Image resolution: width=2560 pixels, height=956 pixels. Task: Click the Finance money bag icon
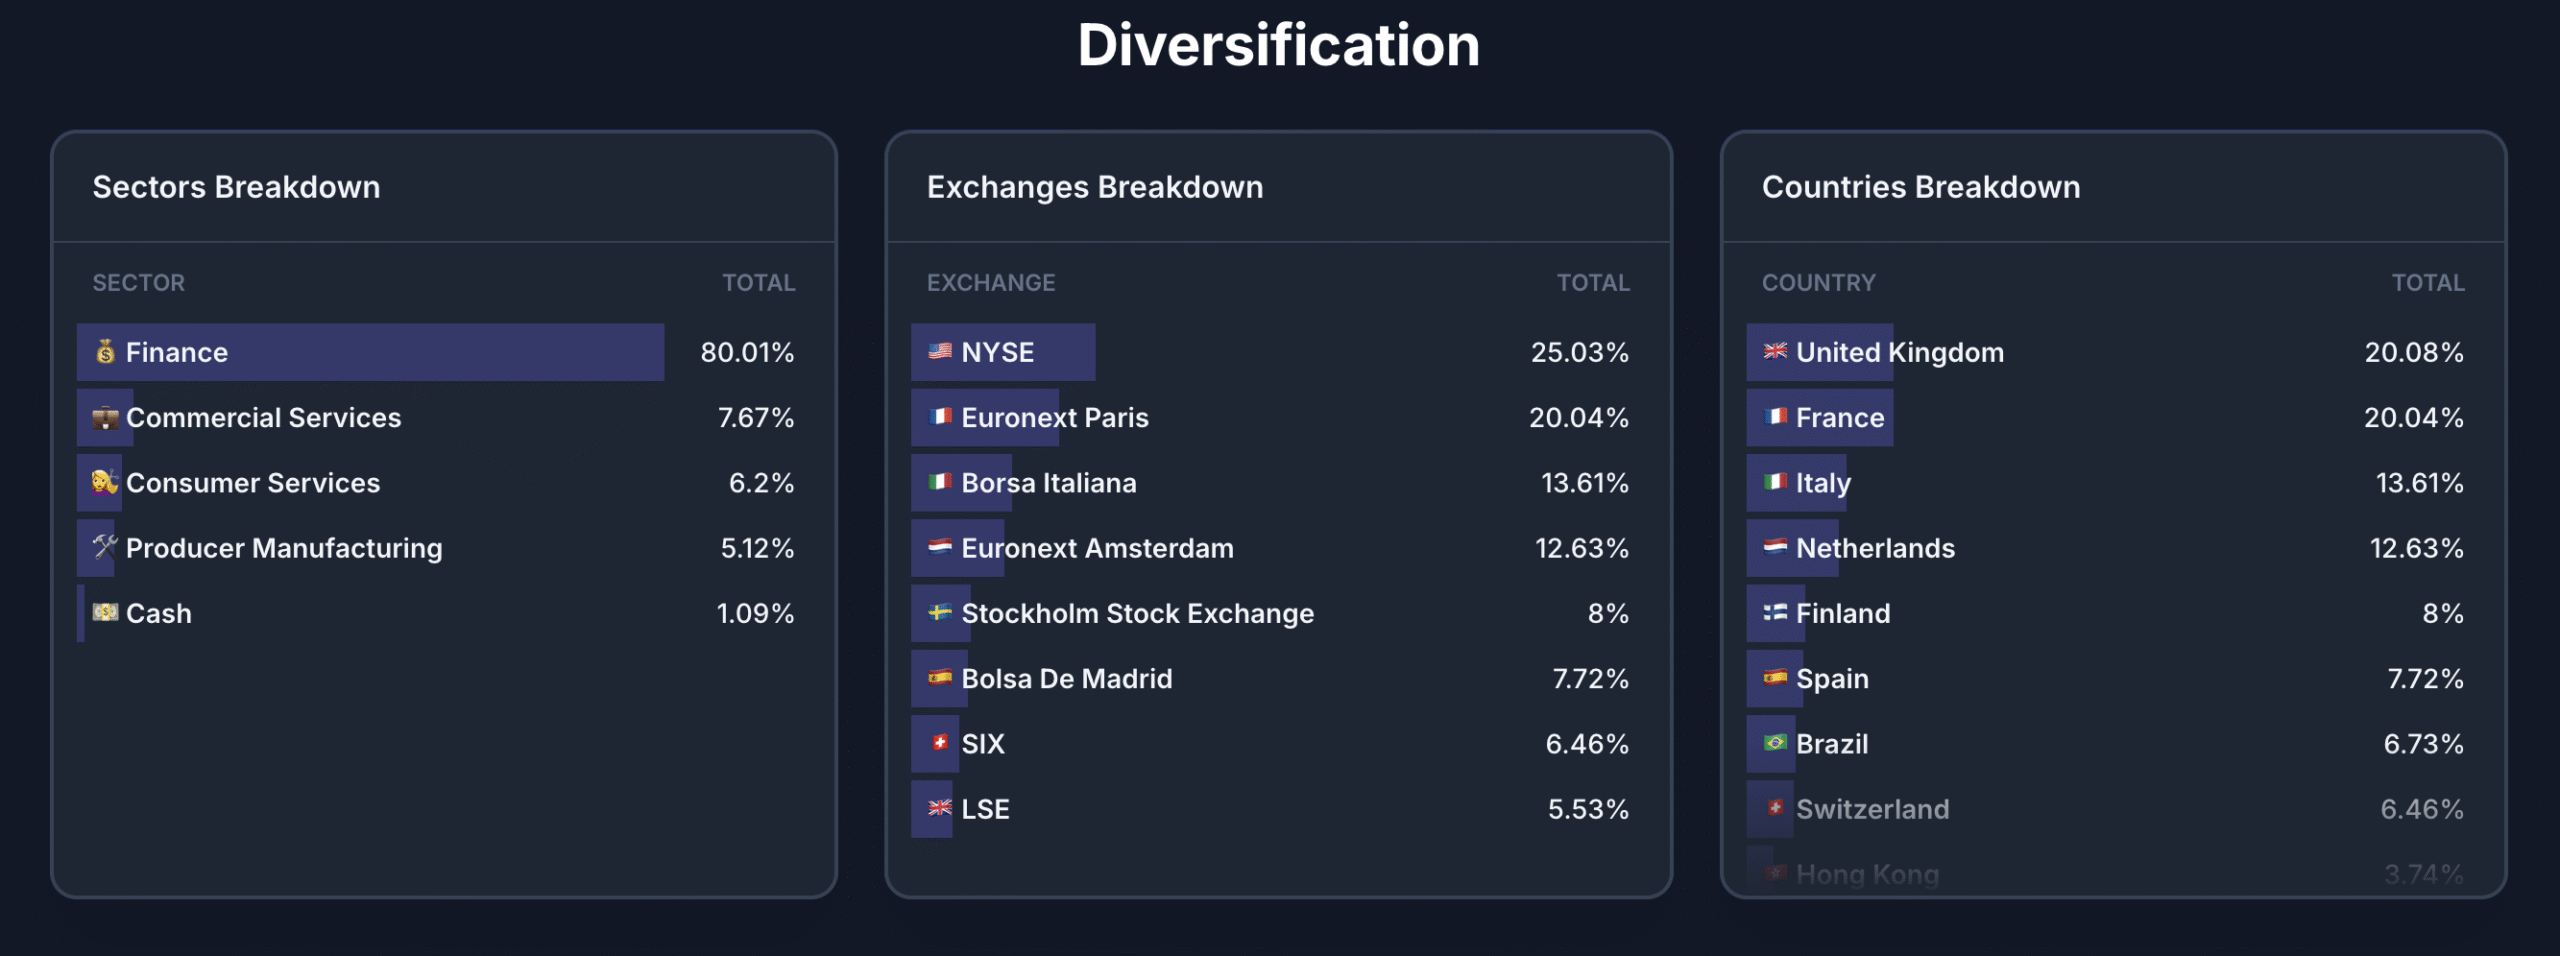coord(105,352)
